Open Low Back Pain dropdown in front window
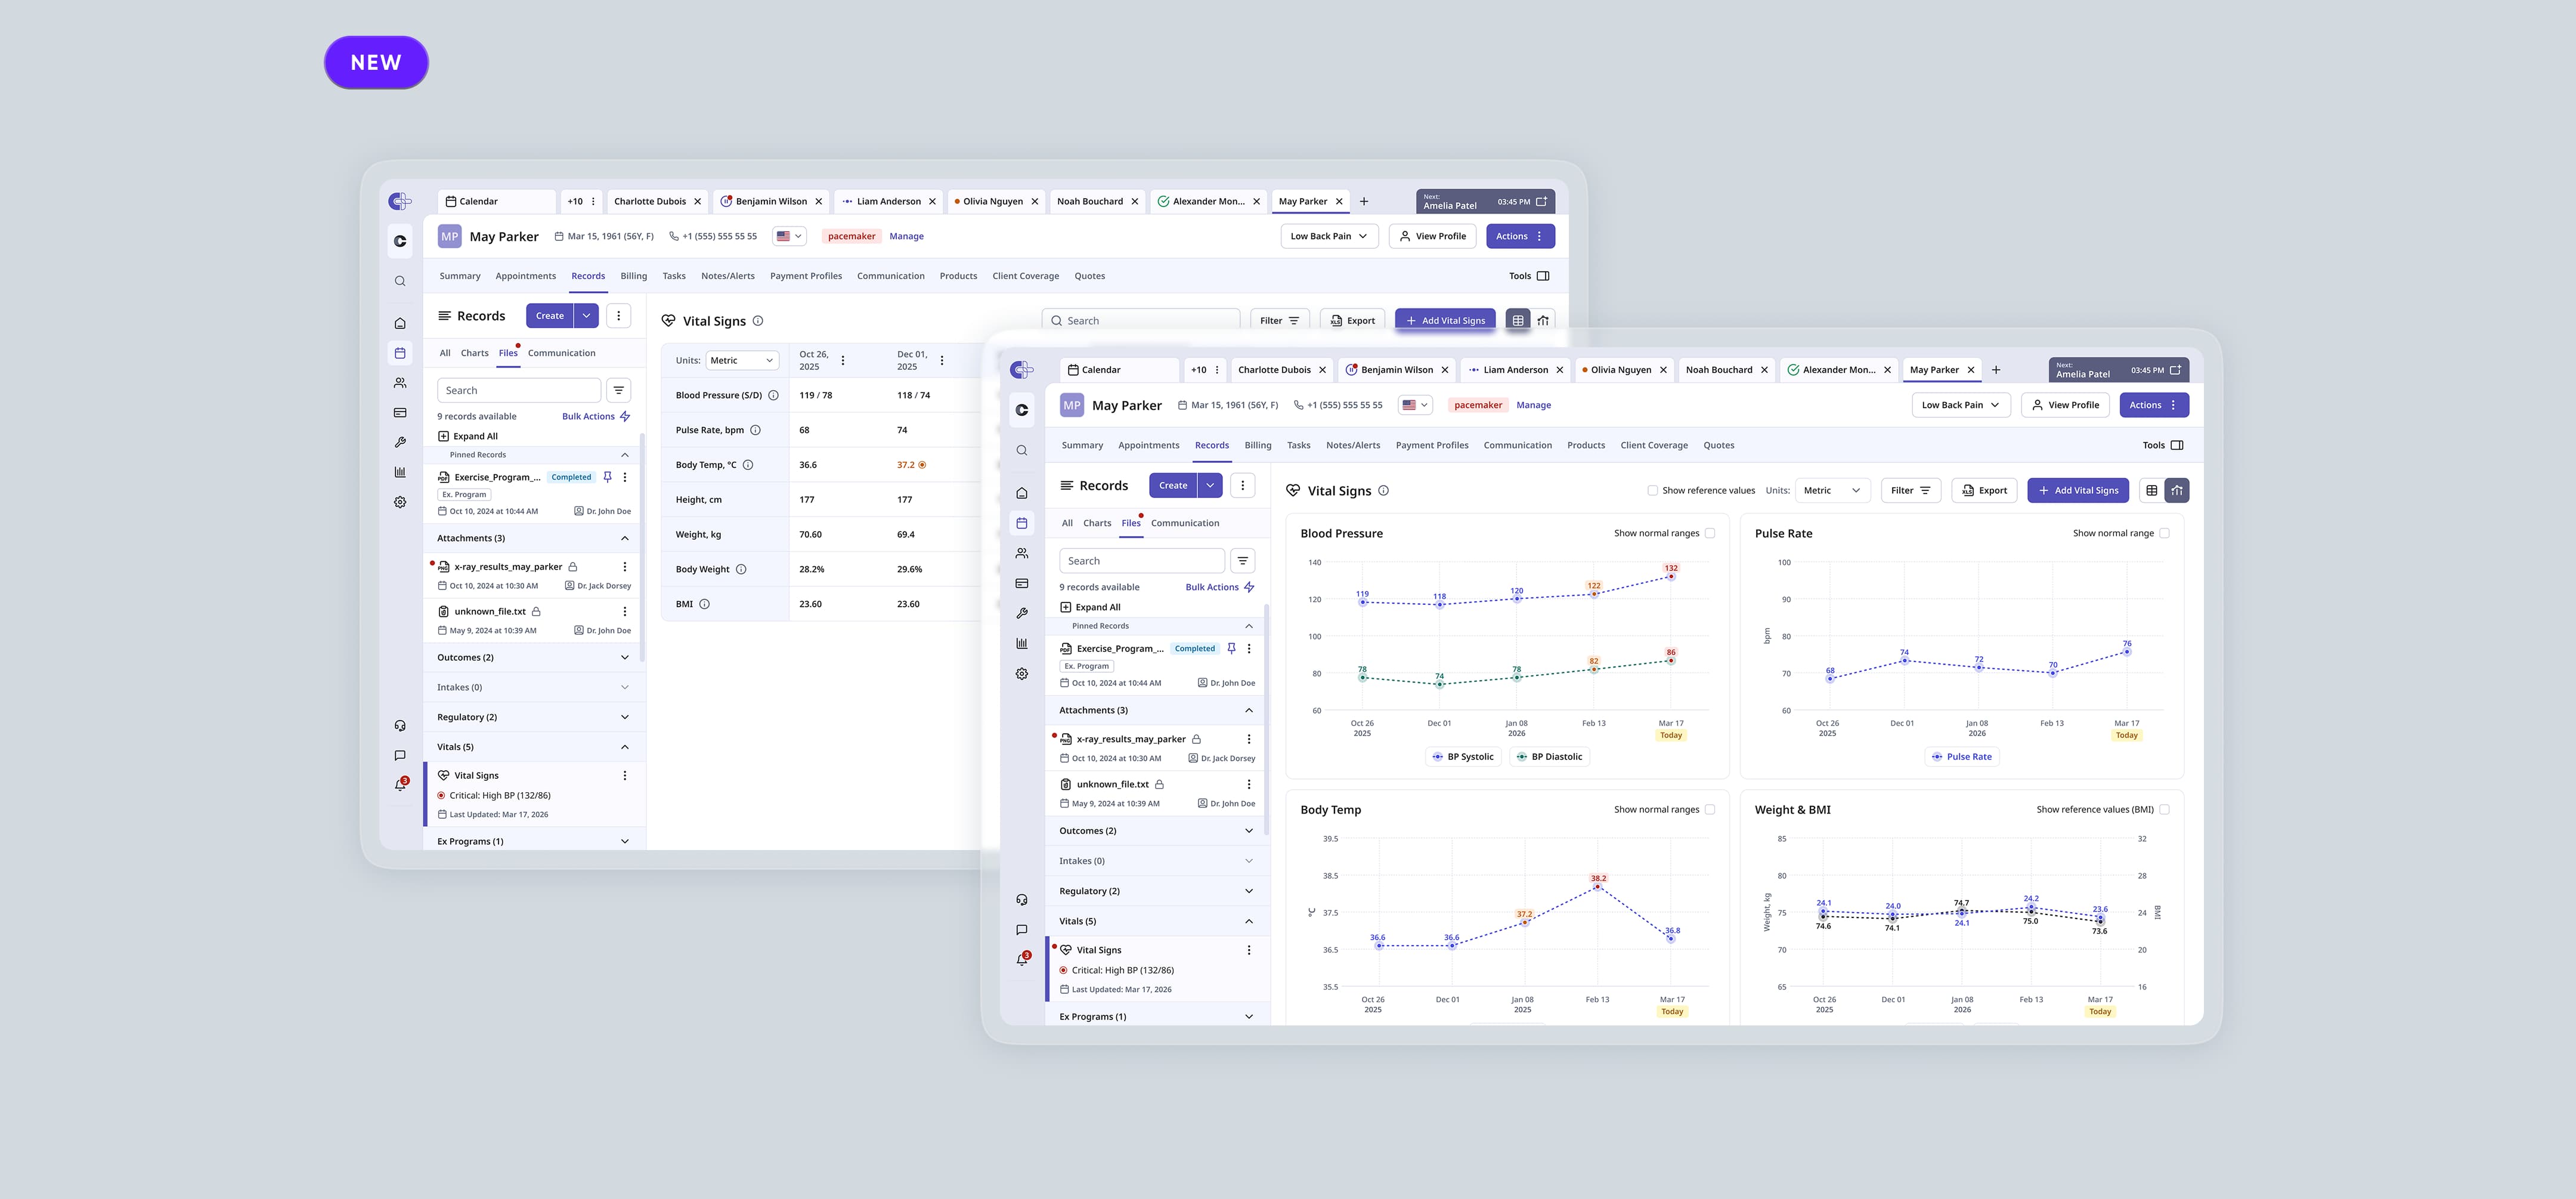 [x=1961, y=405]
